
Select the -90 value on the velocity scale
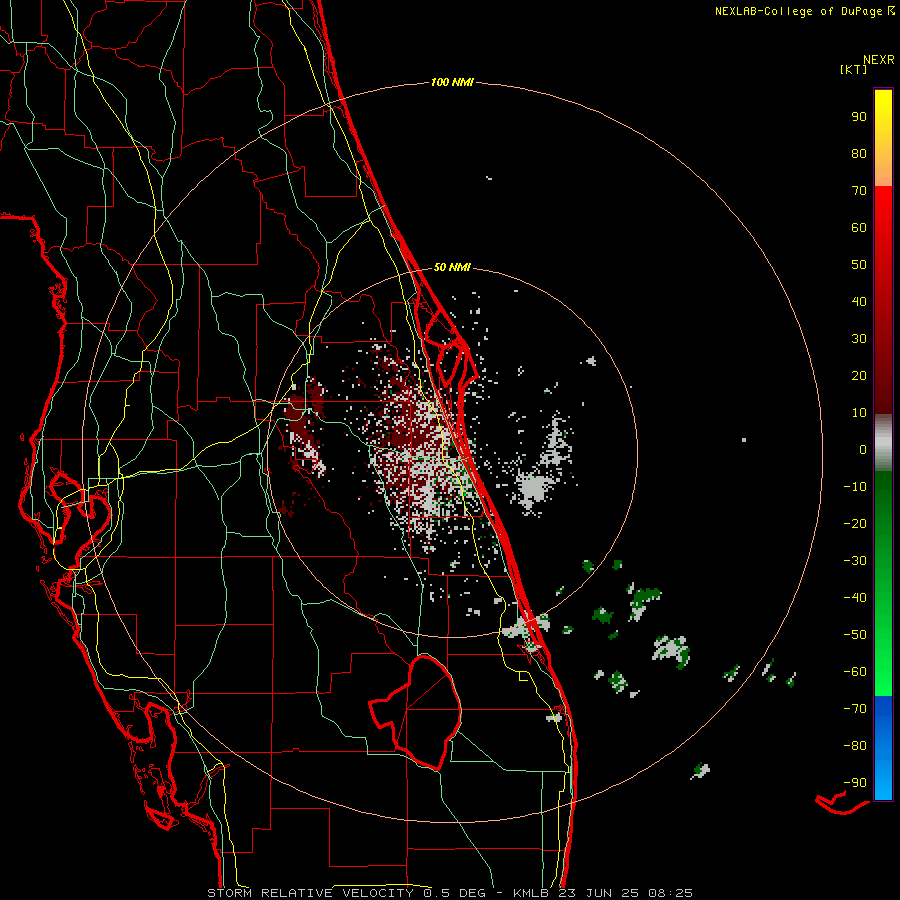pos(855,783)
